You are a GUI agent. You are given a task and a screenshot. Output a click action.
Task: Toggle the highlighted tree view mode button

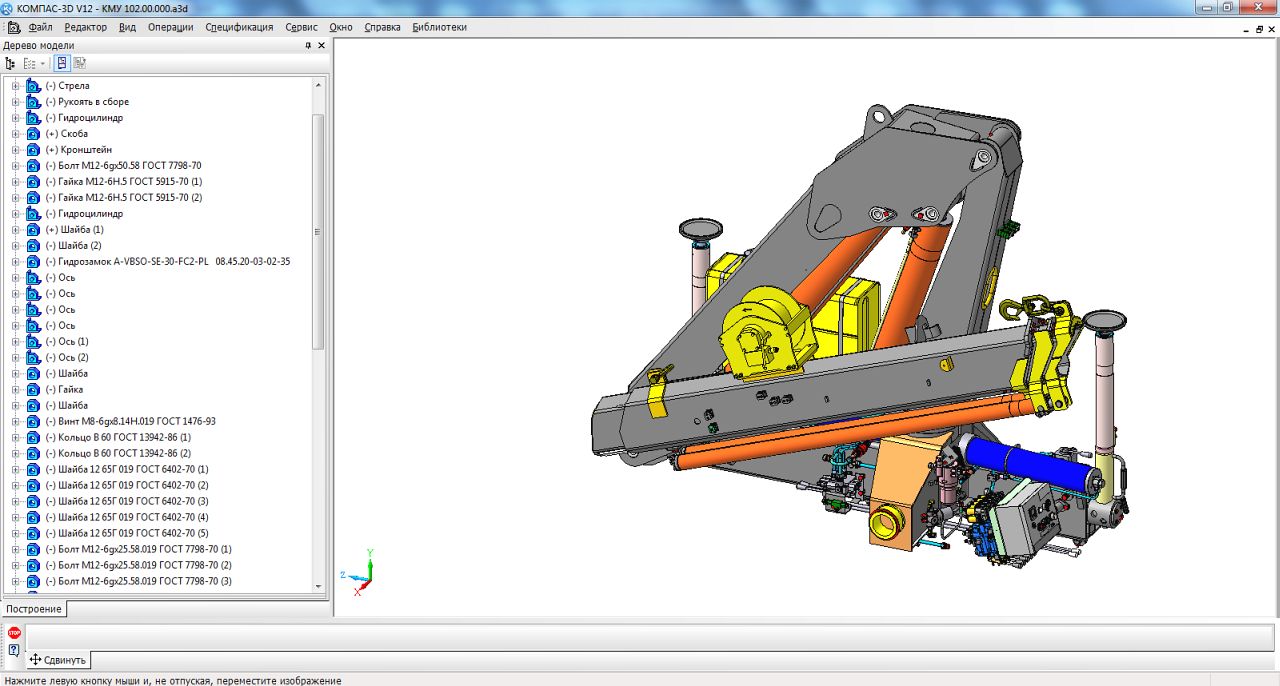click(x=62, y=63)
